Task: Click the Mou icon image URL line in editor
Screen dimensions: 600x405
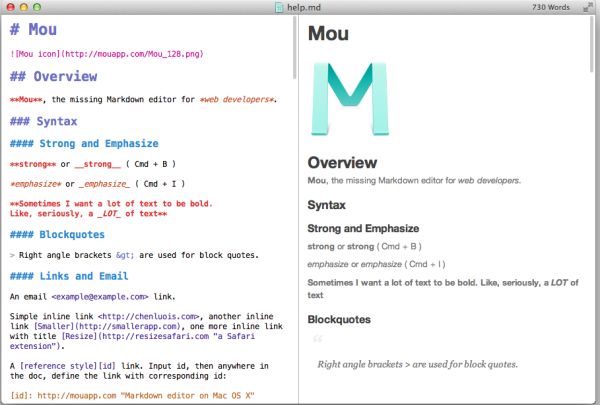Action: tap(107, 54)
